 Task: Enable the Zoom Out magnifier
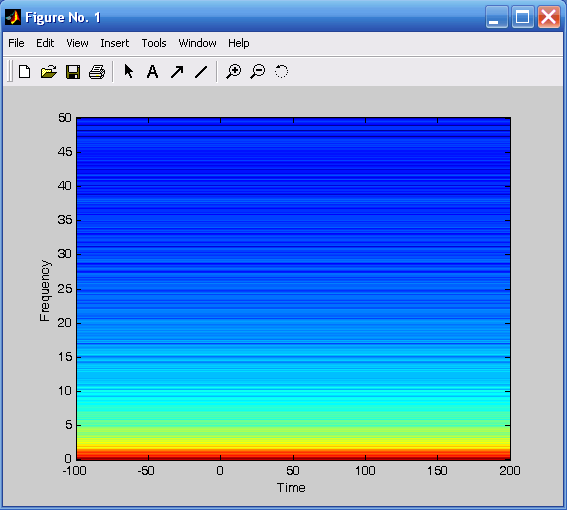click(257, 71)
